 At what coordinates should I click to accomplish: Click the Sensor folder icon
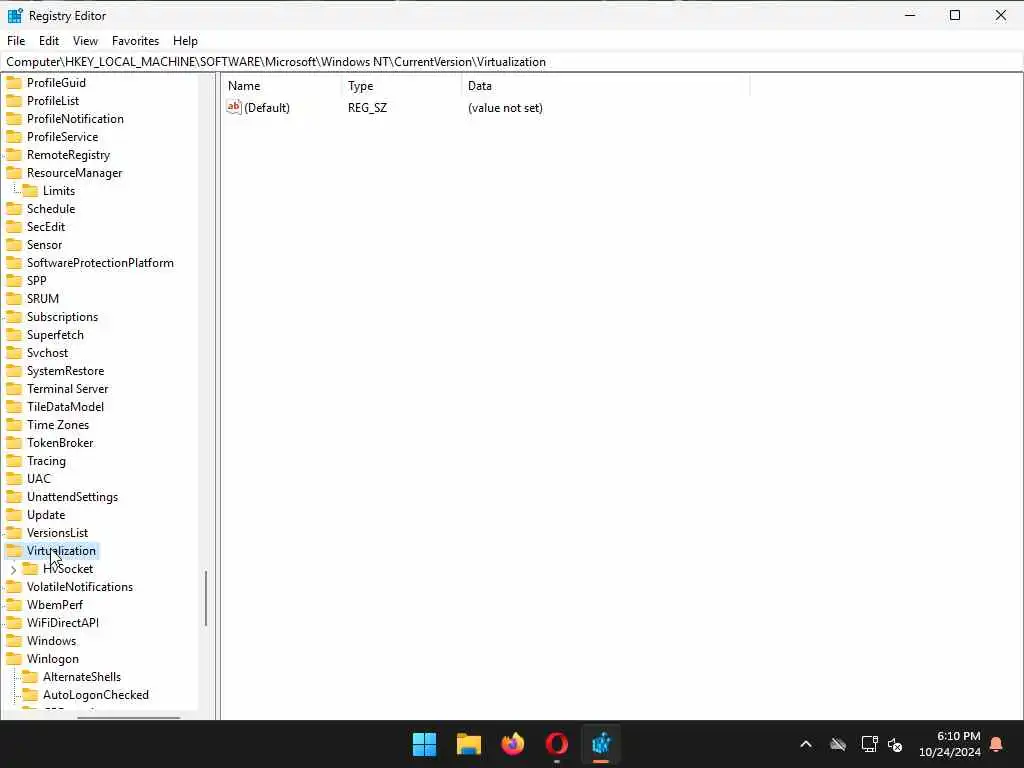tap(14, 245)
